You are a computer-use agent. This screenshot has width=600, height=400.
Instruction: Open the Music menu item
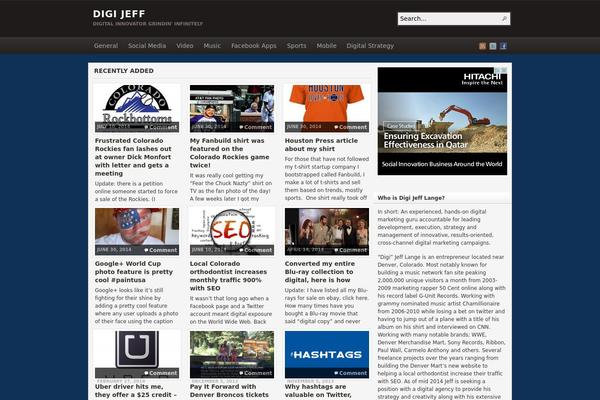[x=212, y=46]
